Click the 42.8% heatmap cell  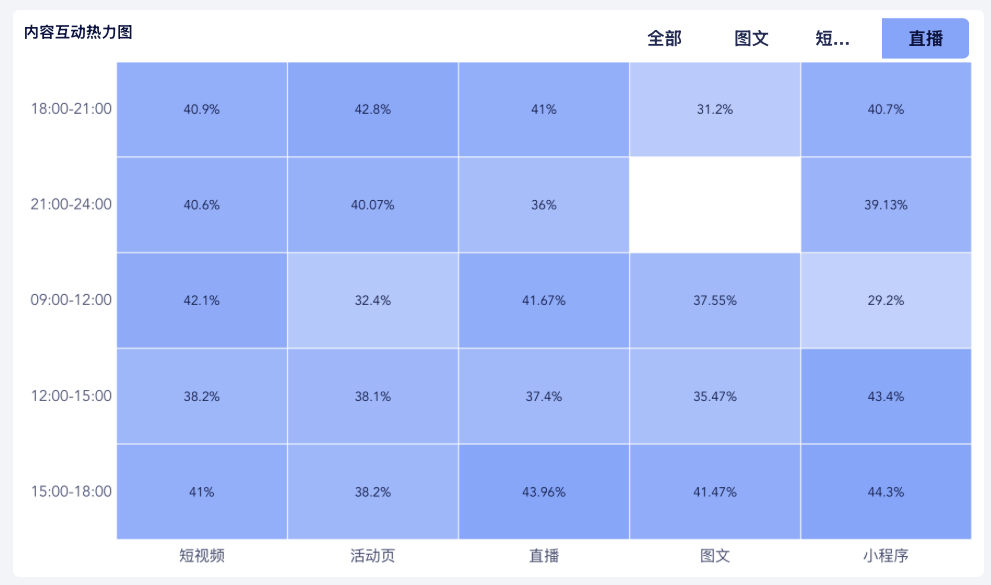tap(373, 109)
